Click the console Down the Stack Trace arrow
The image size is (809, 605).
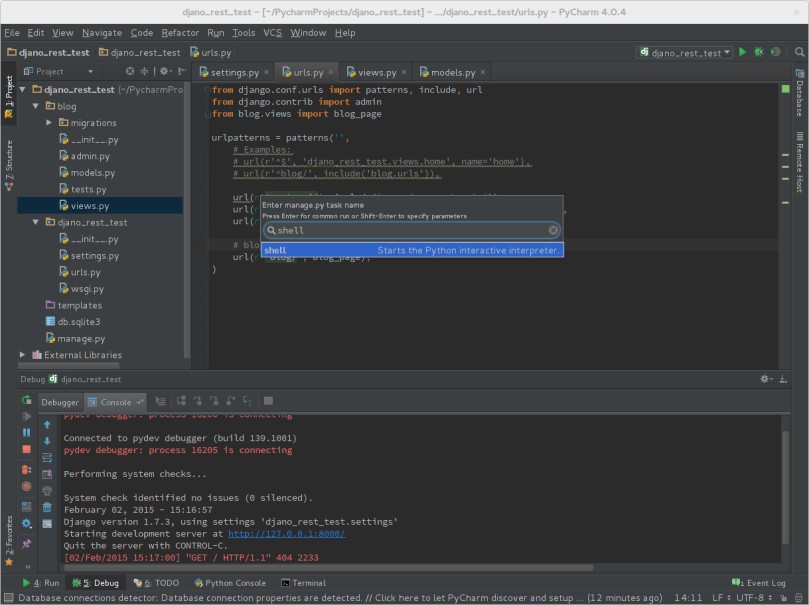coord(47,441)
